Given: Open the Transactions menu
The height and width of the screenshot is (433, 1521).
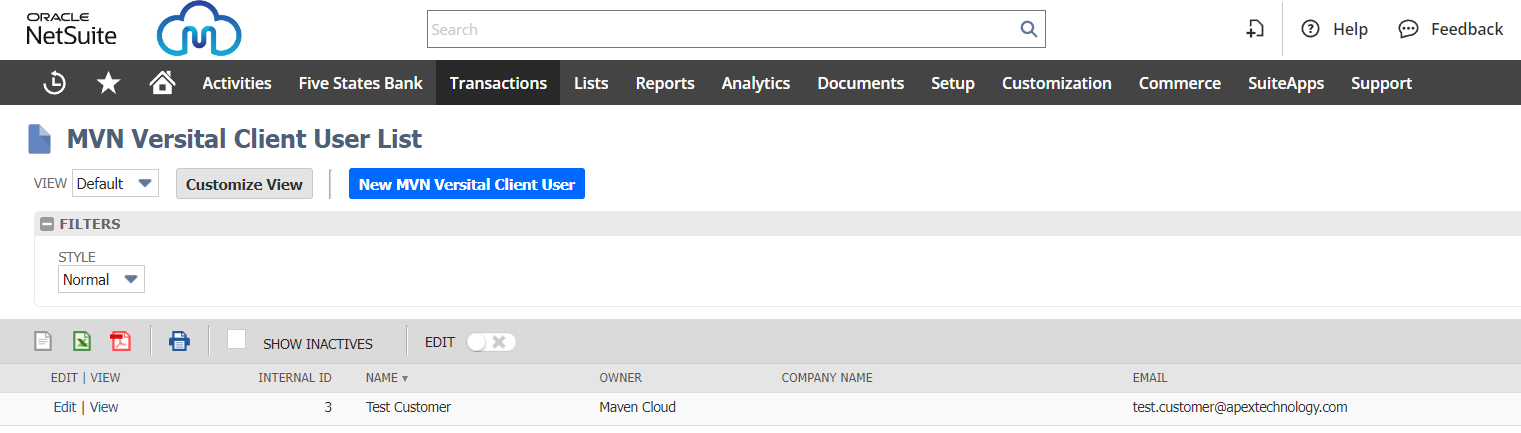Looking at the screenshot, I should point(498,84).
